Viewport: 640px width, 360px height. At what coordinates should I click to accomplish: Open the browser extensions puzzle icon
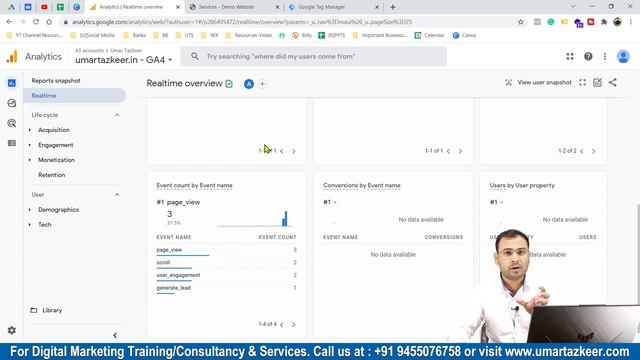pyautogui.click(x=604, y=22)
